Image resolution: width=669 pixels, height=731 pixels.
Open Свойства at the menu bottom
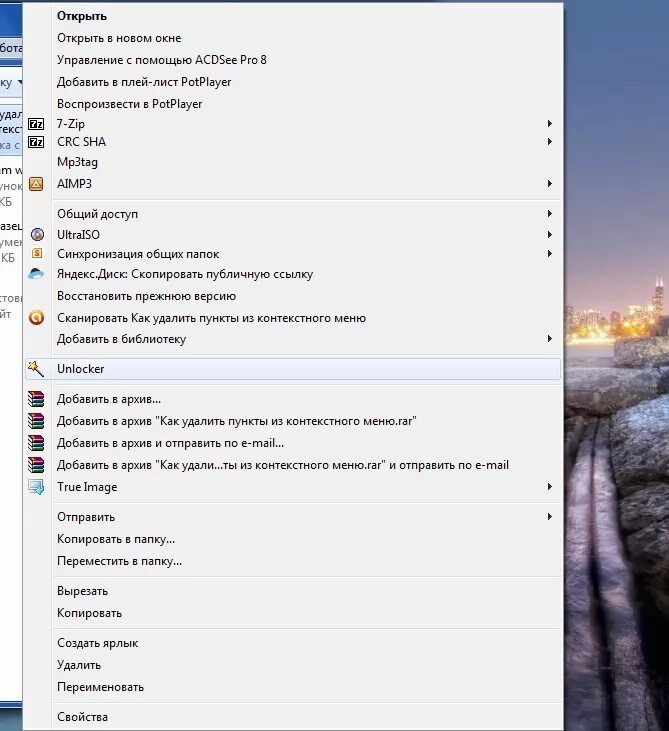293,717
